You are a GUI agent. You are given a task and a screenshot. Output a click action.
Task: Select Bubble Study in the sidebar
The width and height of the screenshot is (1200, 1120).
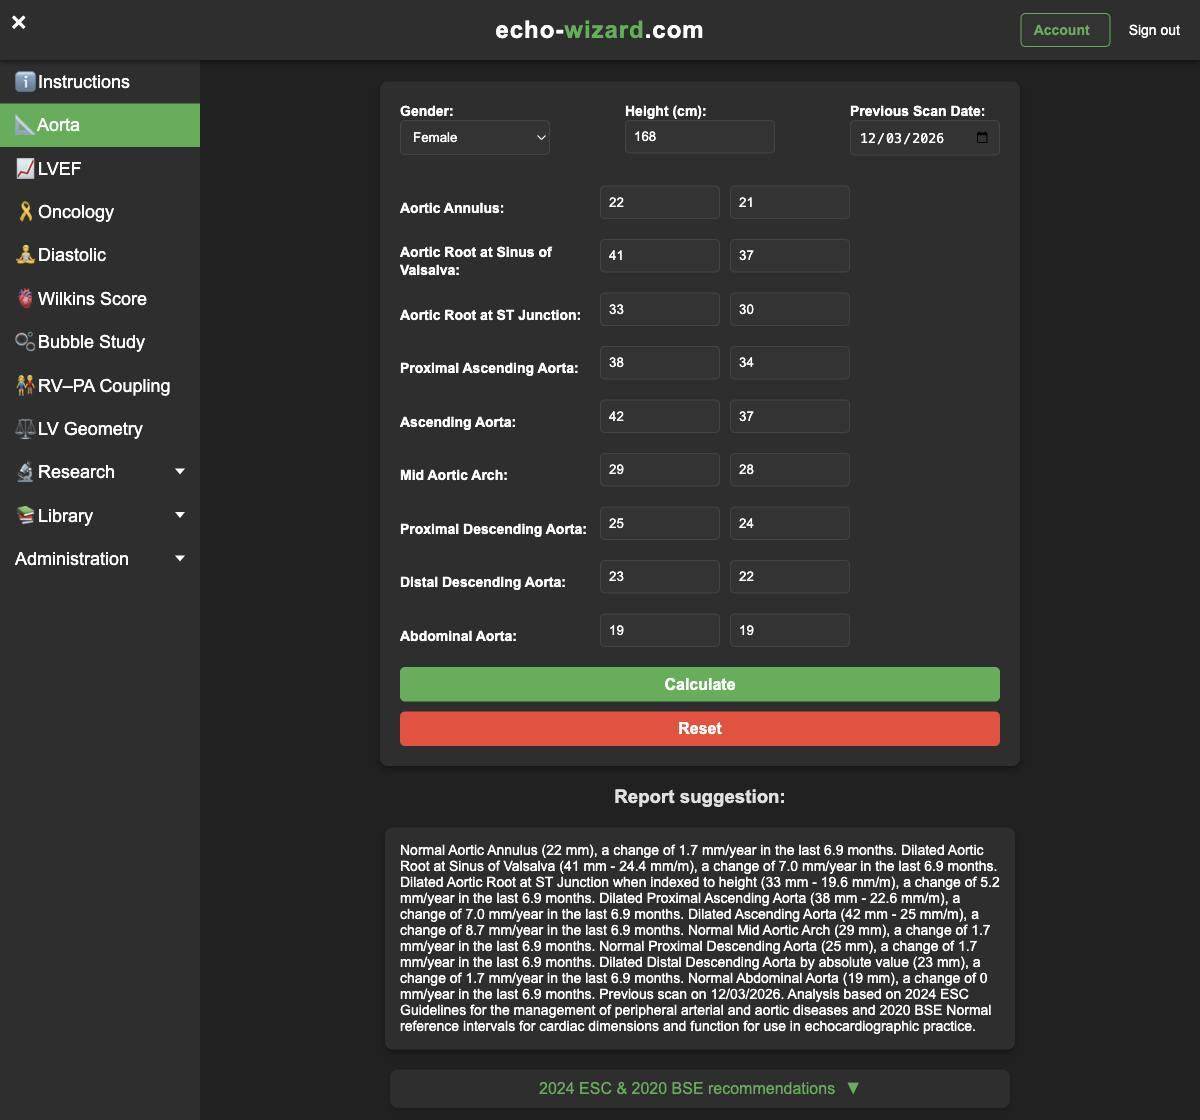pyautogui.click(x=100, y=342)
